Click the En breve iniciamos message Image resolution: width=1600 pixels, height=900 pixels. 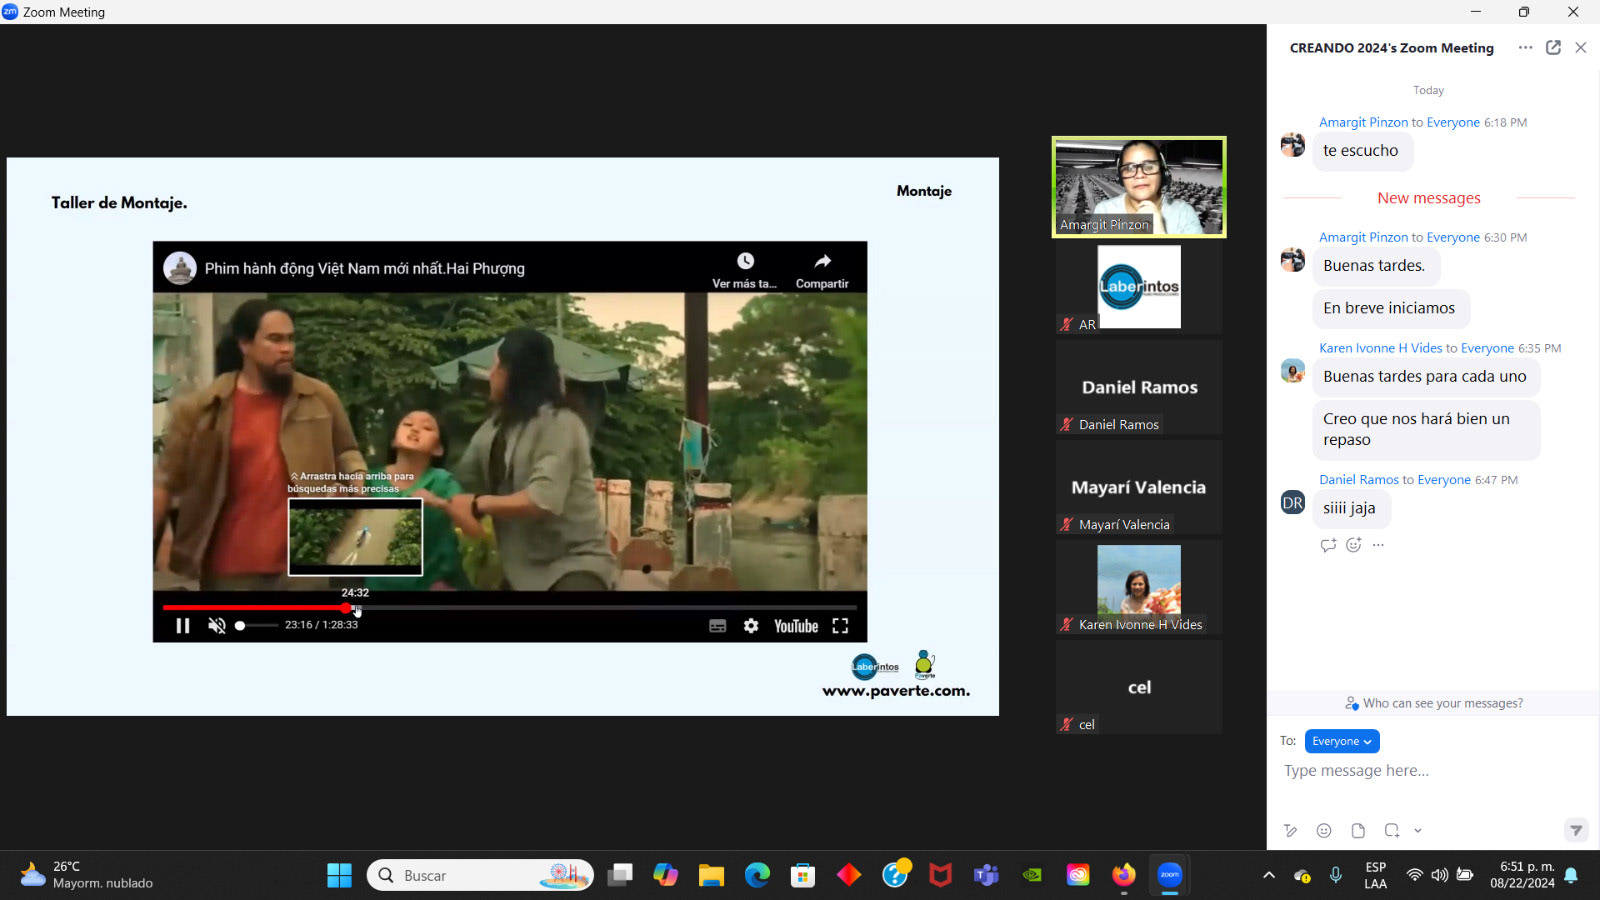click(1390, 308)
